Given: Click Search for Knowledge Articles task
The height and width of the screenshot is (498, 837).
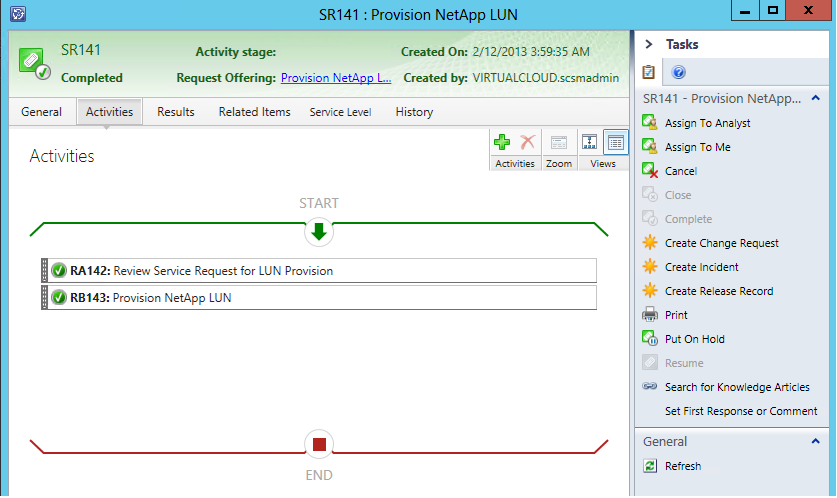Looking at the screenshot, I should point(737,387).
